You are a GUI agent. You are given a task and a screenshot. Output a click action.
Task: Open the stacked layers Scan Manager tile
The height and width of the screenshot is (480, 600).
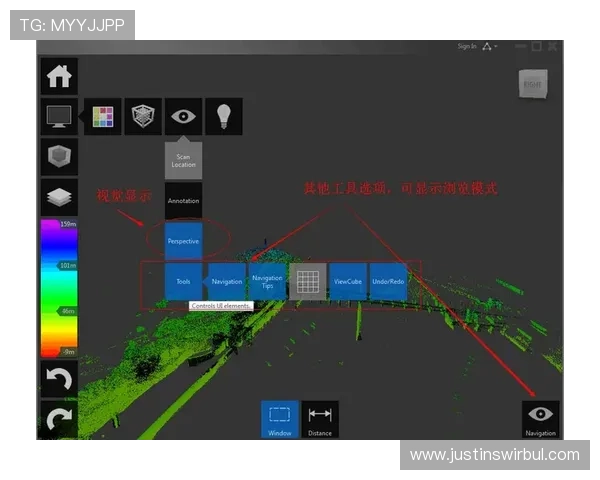tap(59, 197)
